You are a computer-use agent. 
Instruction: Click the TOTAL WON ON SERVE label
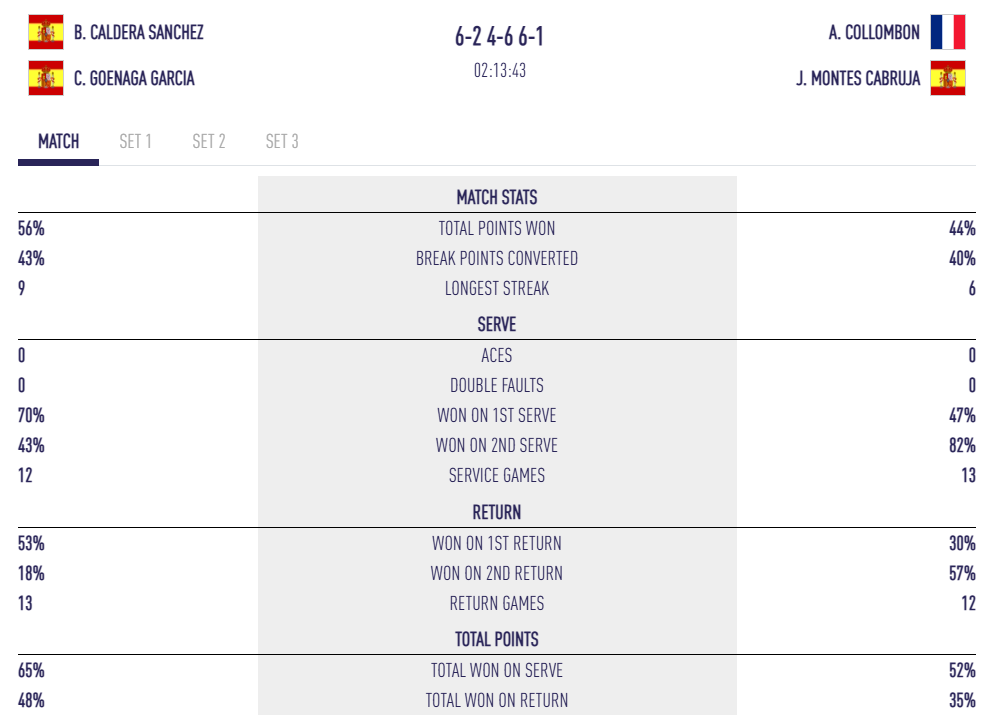click(x=497, y=670)
